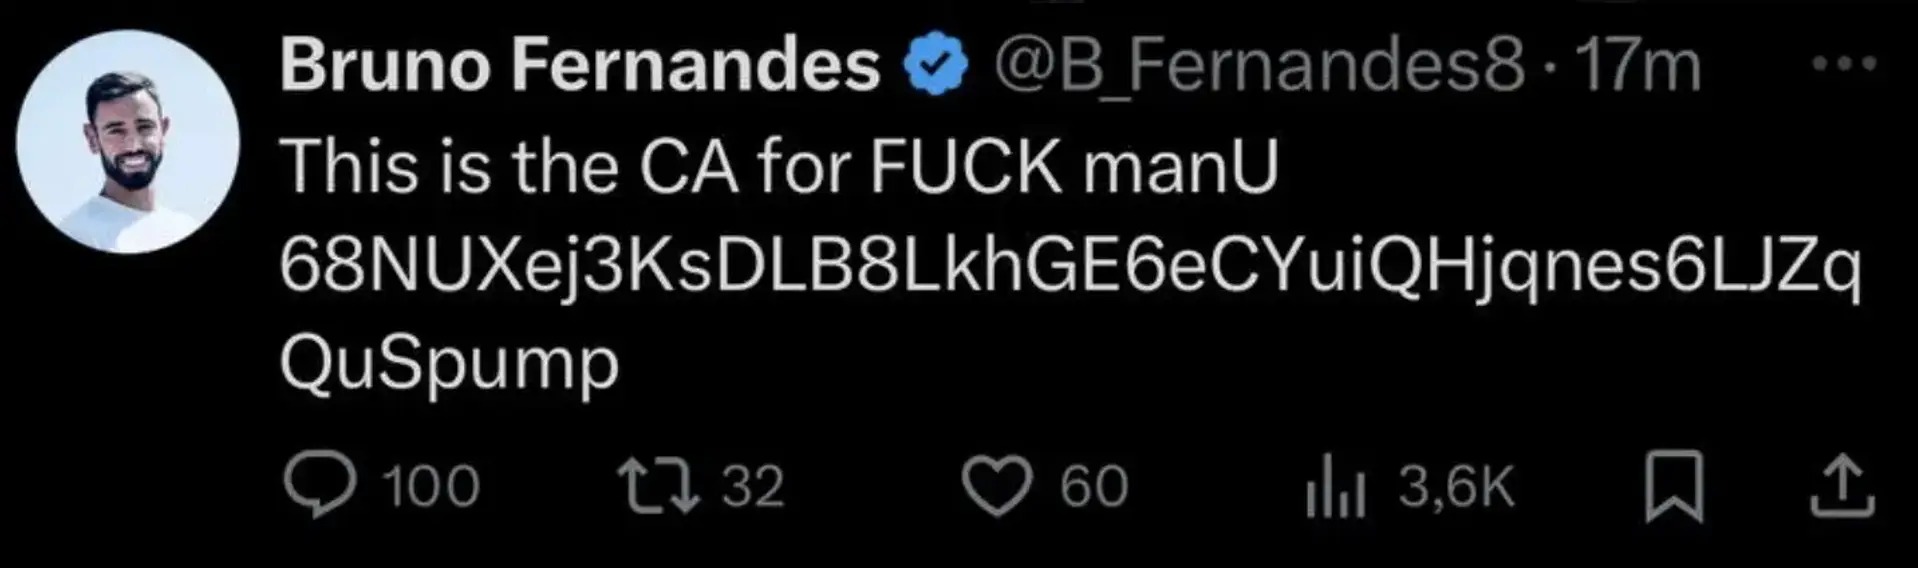Click the "QuSpump" text on last line
The image size is (1918, 568).
point(449,363)
